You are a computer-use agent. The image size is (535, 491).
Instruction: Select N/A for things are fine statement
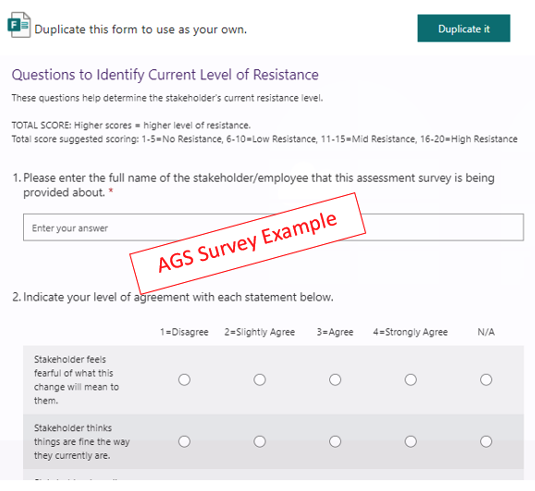pyautogui.click(x=486, y=442)
